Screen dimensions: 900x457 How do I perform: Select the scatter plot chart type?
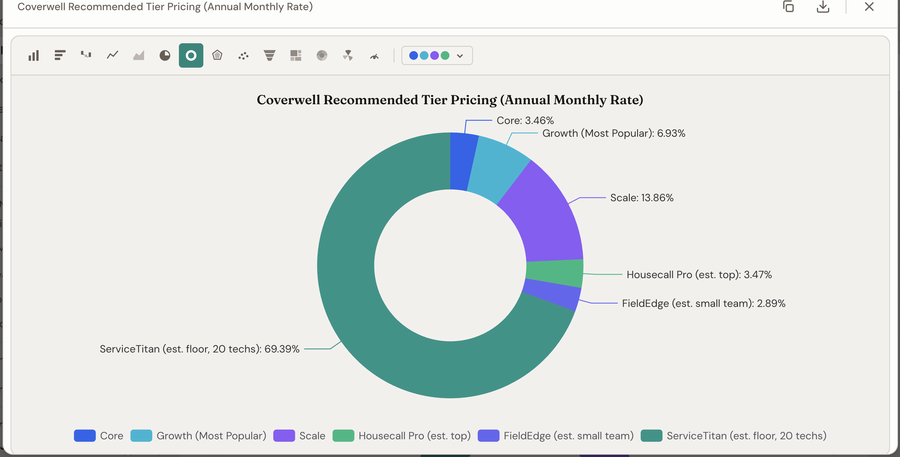pos(243,56)
